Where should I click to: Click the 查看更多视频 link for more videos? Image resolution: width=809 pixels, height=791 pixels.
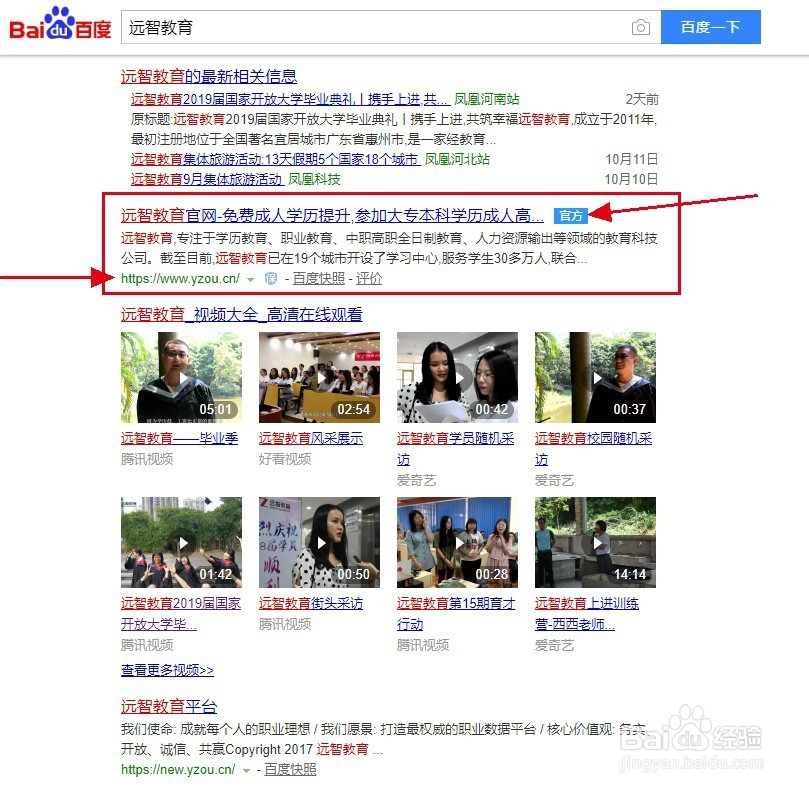(x=166, y=670)
